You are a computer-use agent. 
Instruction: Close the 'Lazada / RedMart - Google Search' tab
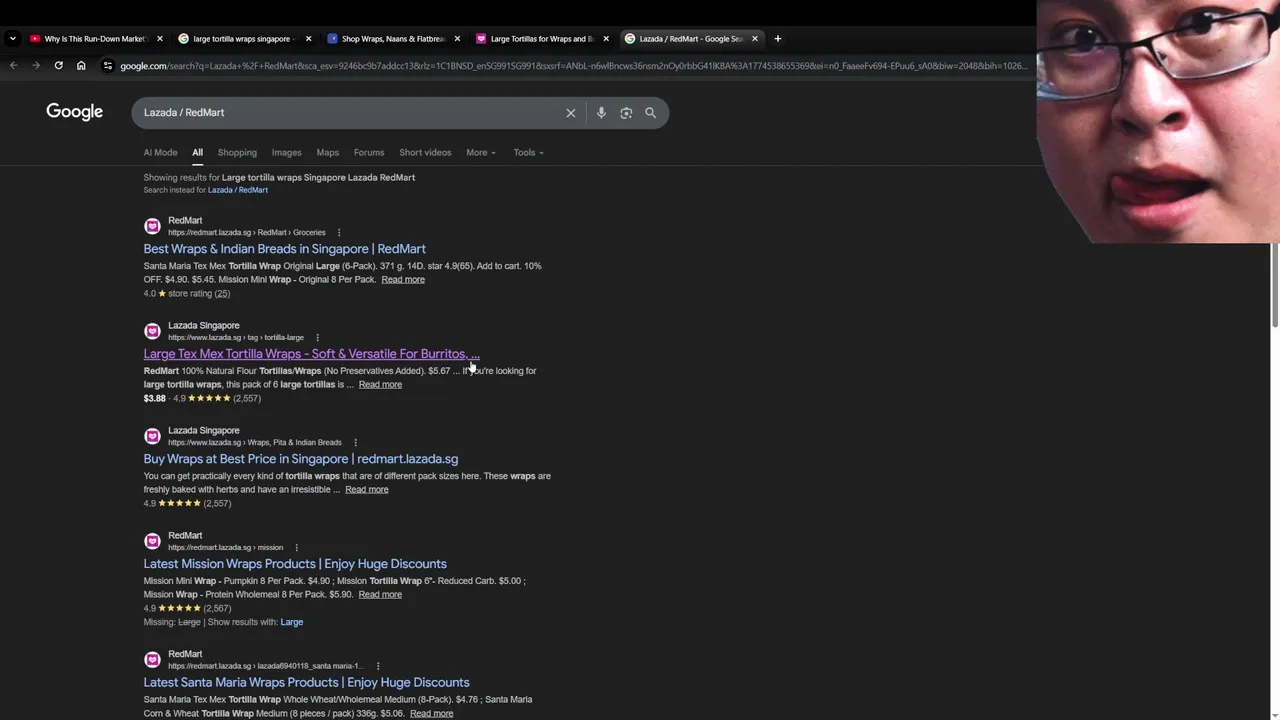(x=755, y=39)
